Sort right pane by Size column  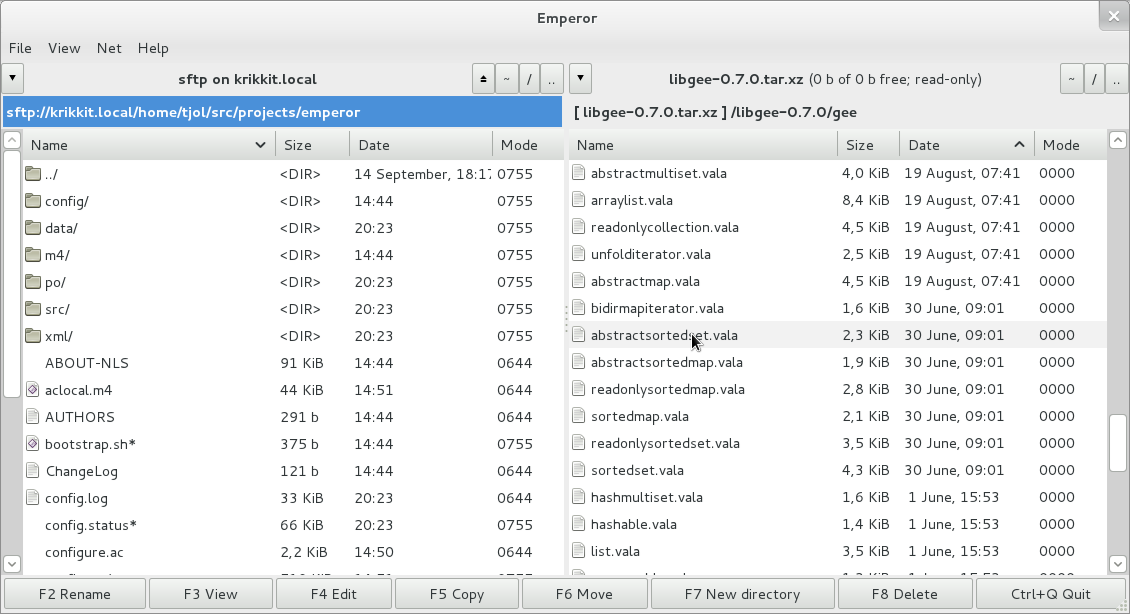click(x=868, y=145)
